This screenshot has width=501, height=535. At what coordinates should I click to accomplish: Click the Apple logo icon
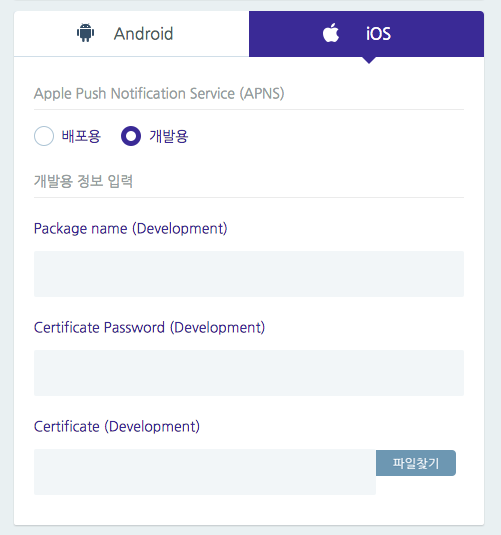click(x=331, y=33)
